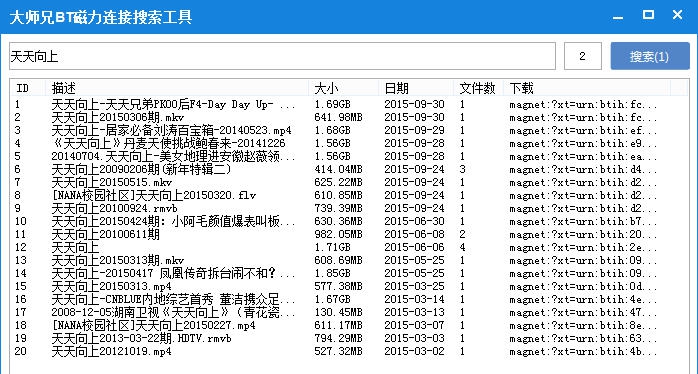Sort by the ID column header
The height and width of the screenshot is (374, 698).
(28, 88)
